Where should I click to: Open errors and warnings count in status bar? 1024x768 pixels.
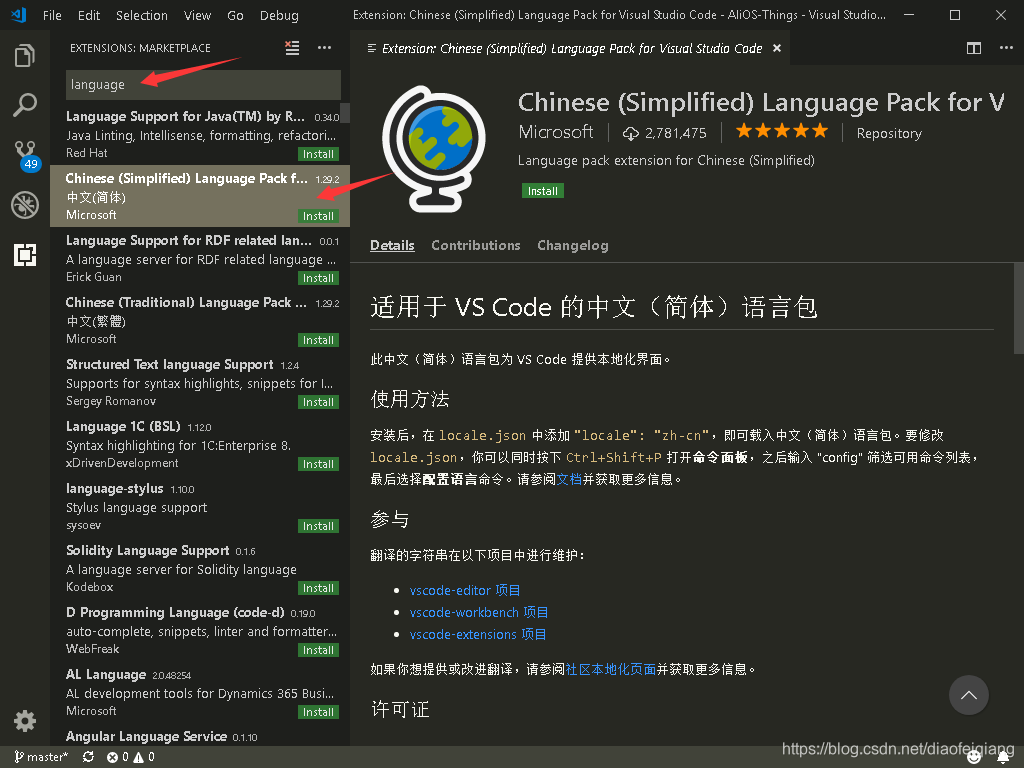(131, 757)
